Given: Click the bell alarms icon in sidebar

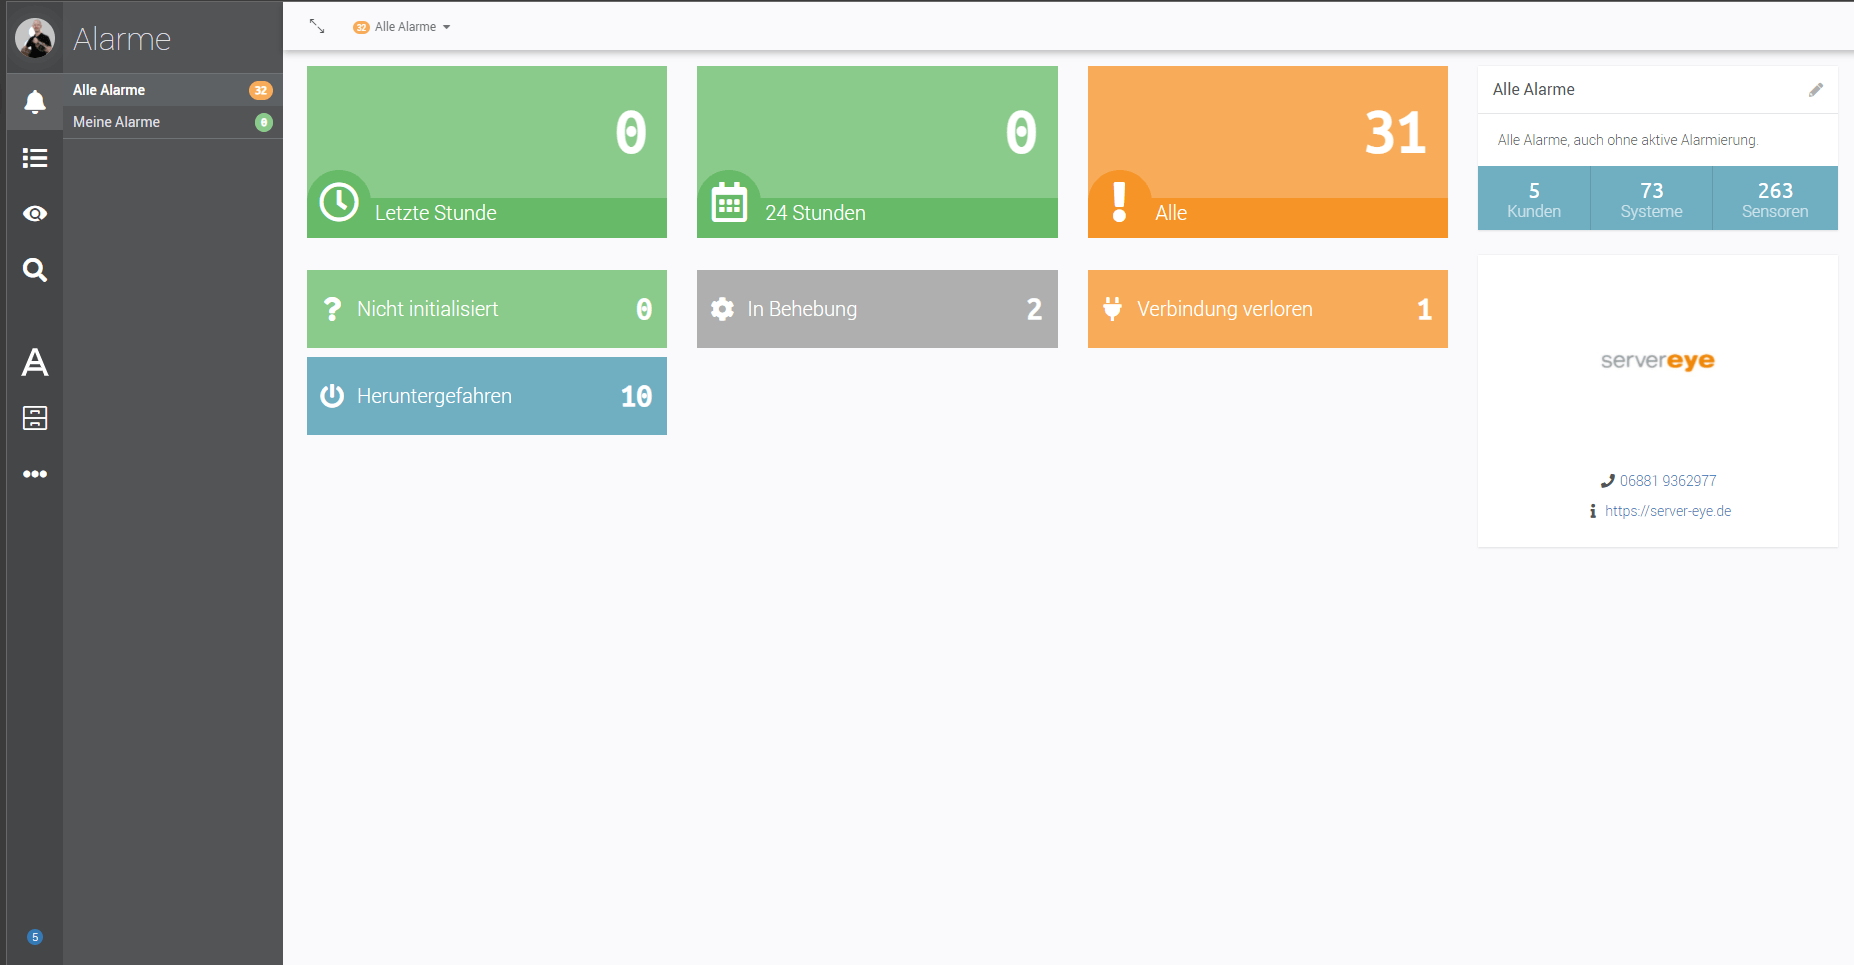Looking at the screenshot, I should (35, 102).
